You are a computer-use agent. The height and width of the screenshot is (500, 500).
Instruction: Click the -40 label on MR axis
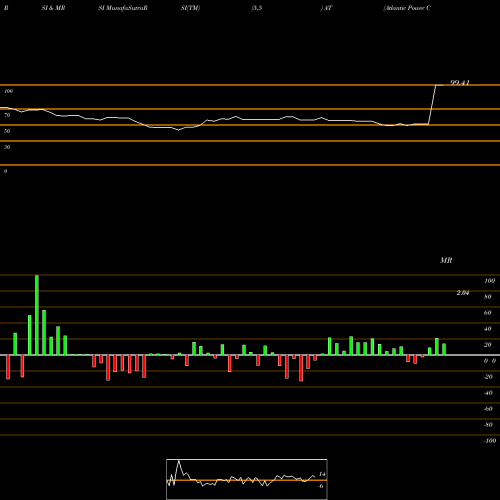(488, 393)
